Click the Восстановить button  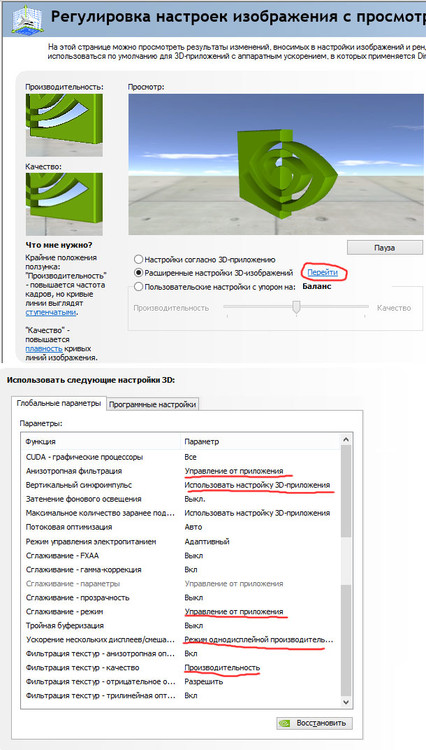pos(314,723)
